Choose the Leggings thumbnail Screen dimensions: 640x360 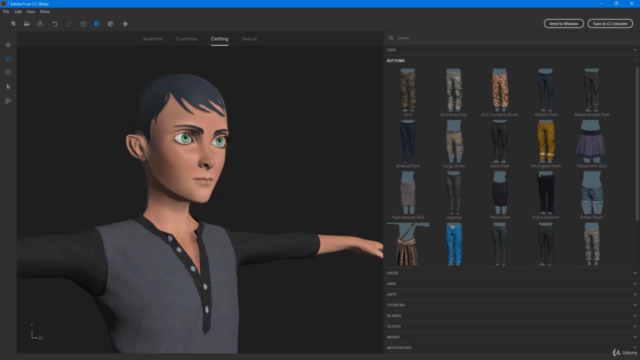tap(454, 193)
